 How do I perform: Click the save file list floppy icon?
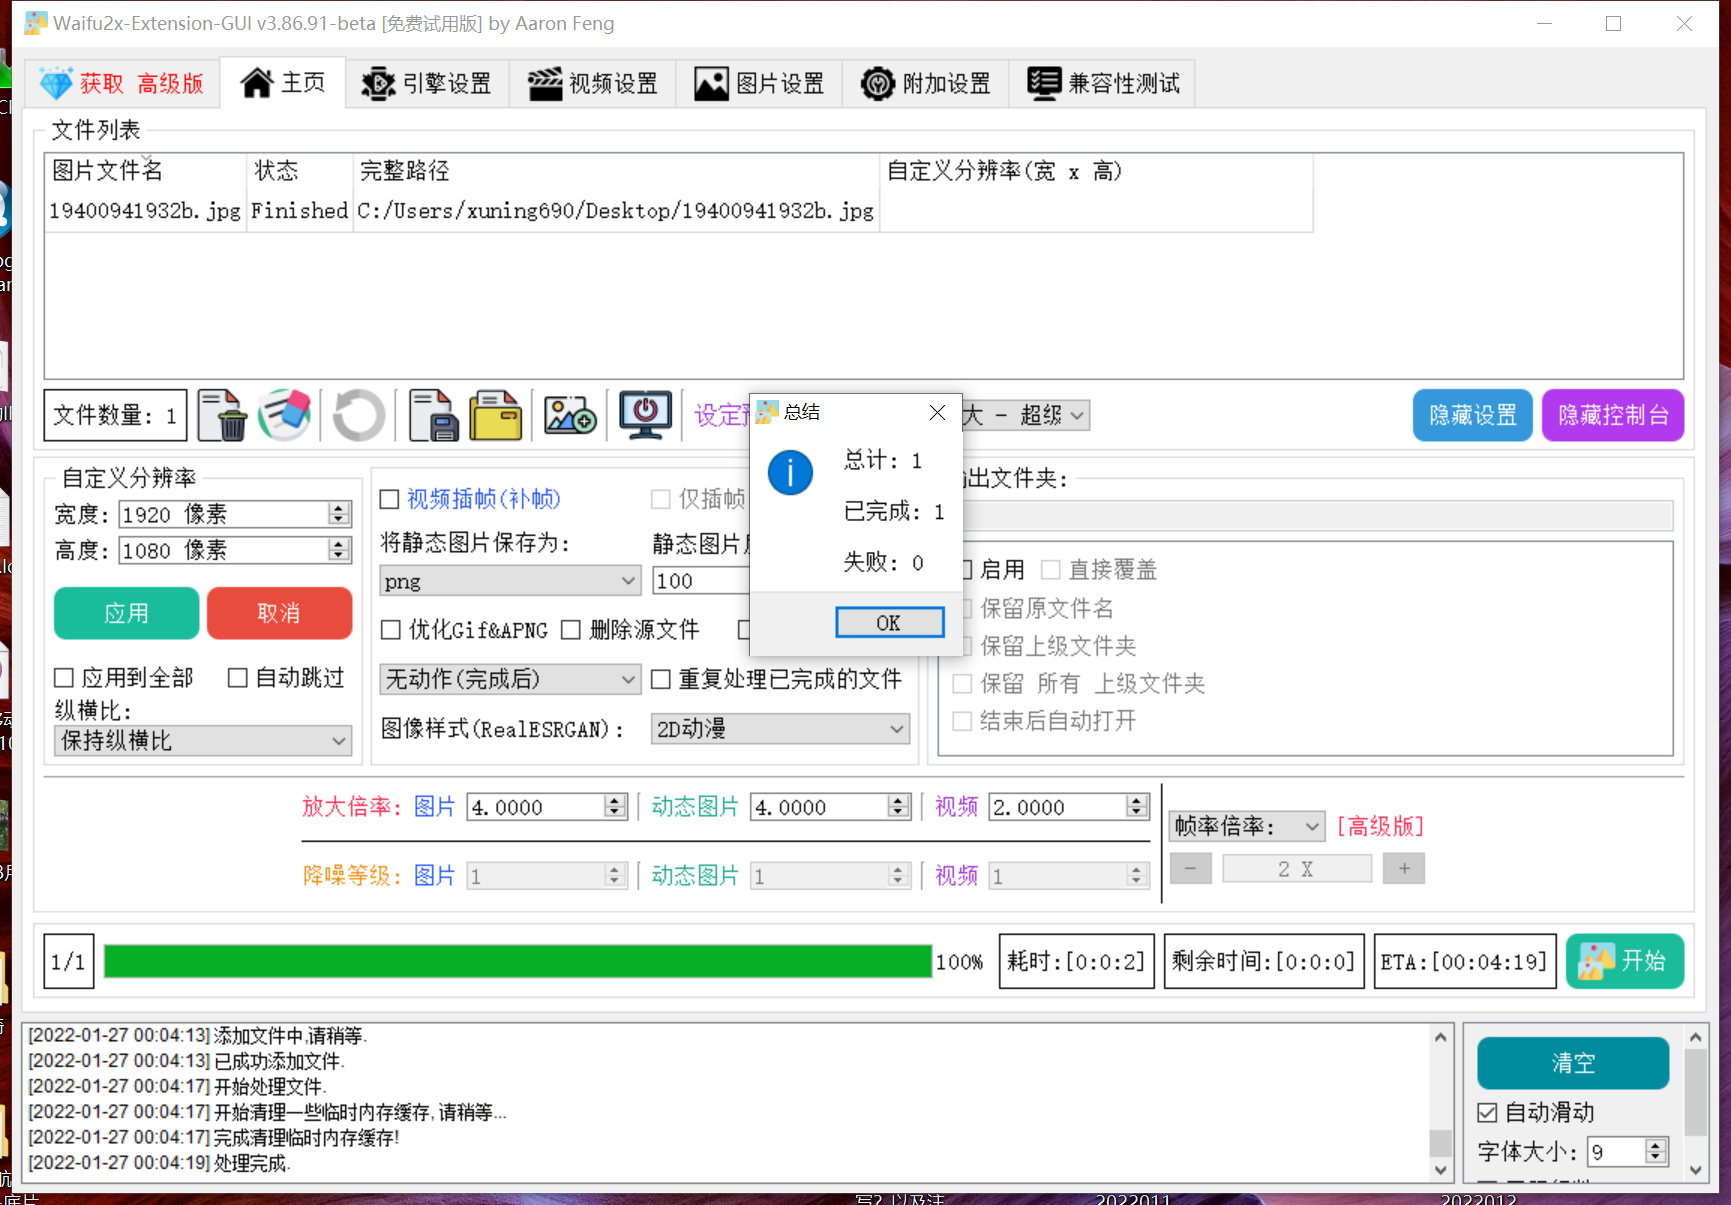pyautogui.click(x=434, y=415)
